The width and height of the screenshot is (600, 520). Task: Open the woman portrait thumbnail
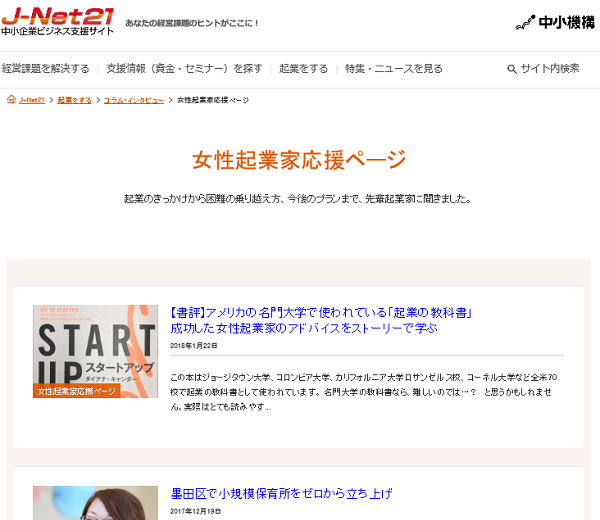[95, 503]
